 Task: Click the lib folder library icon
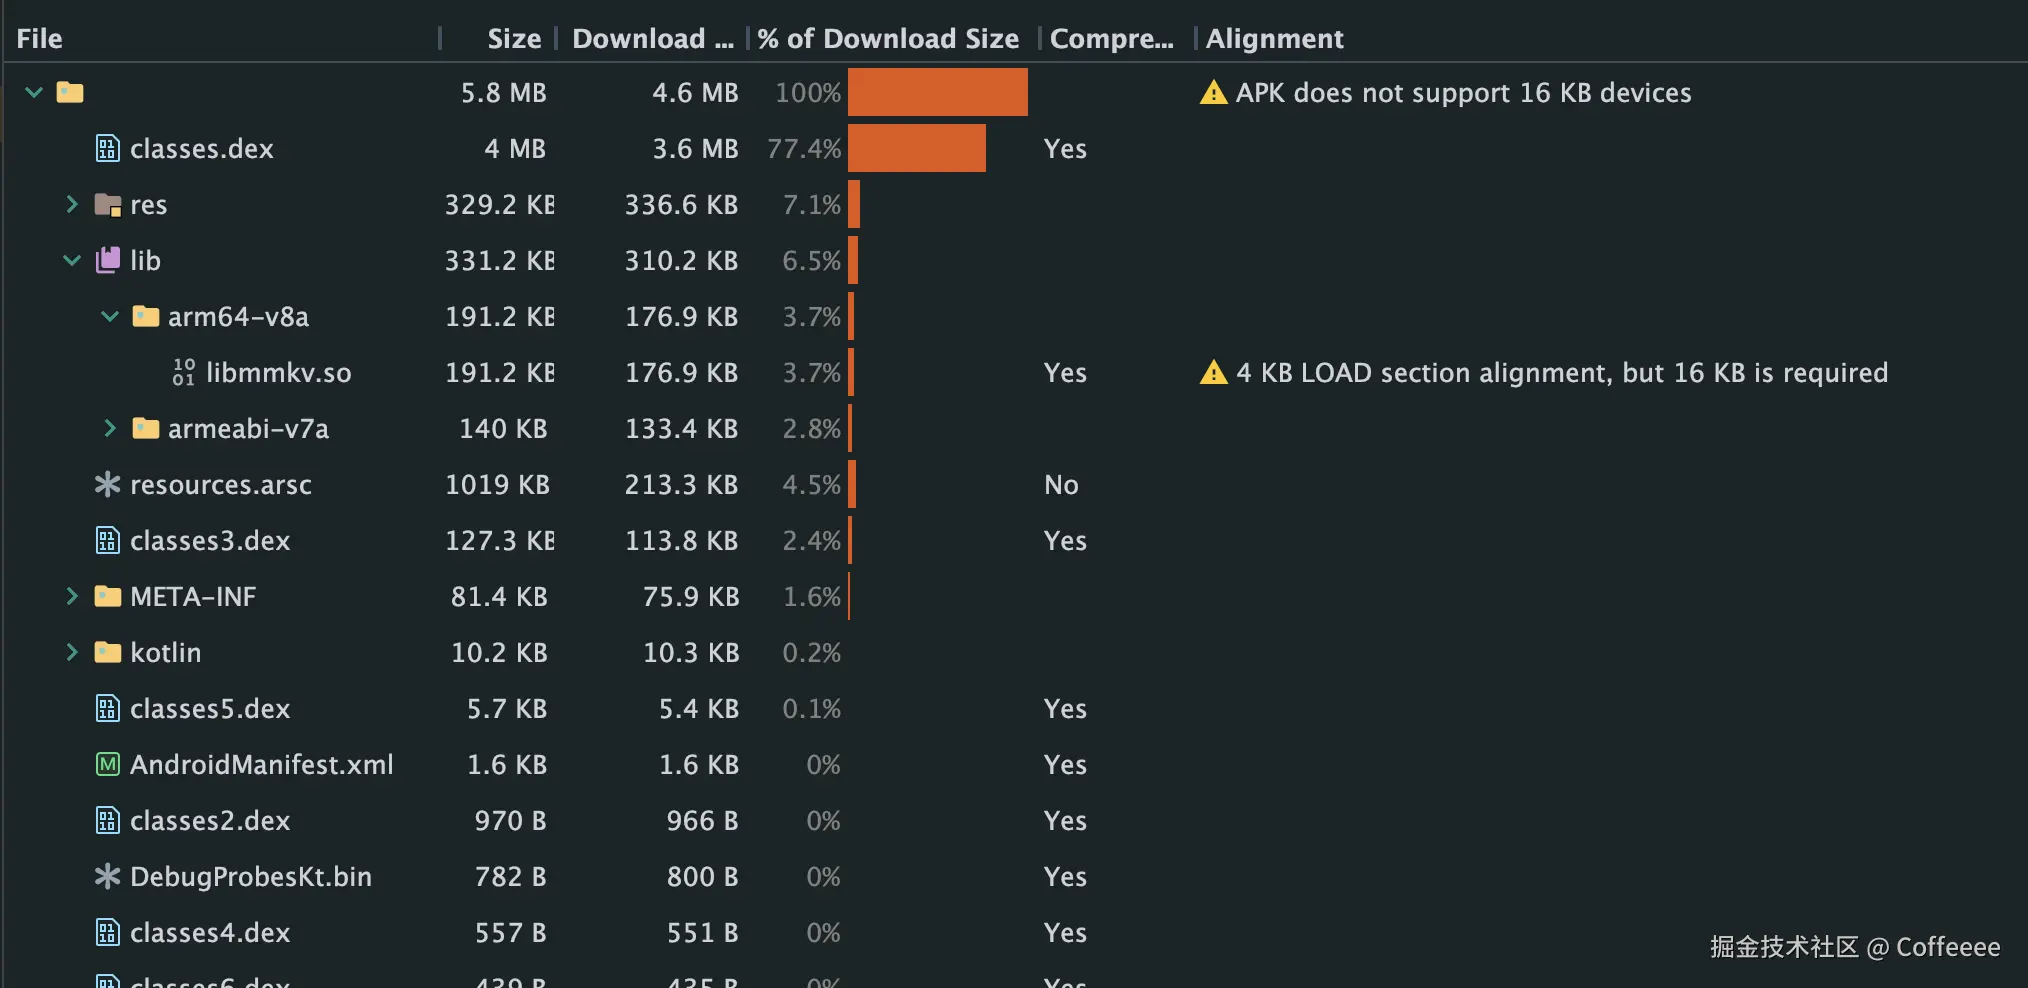107,261
